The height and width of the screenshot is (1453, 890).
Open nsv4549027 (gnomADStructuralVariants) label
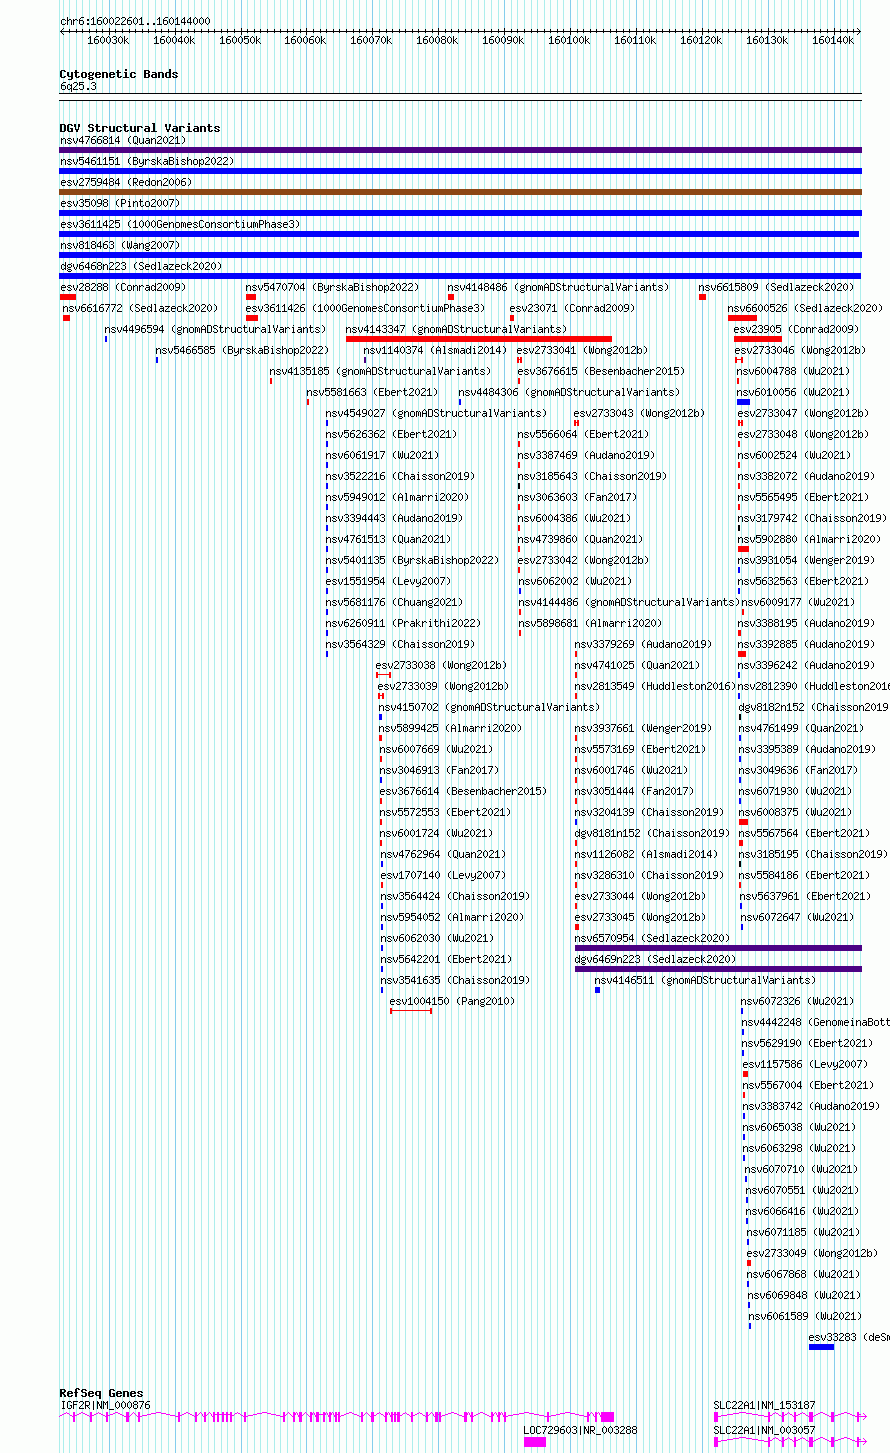click(x=436, y=413)
